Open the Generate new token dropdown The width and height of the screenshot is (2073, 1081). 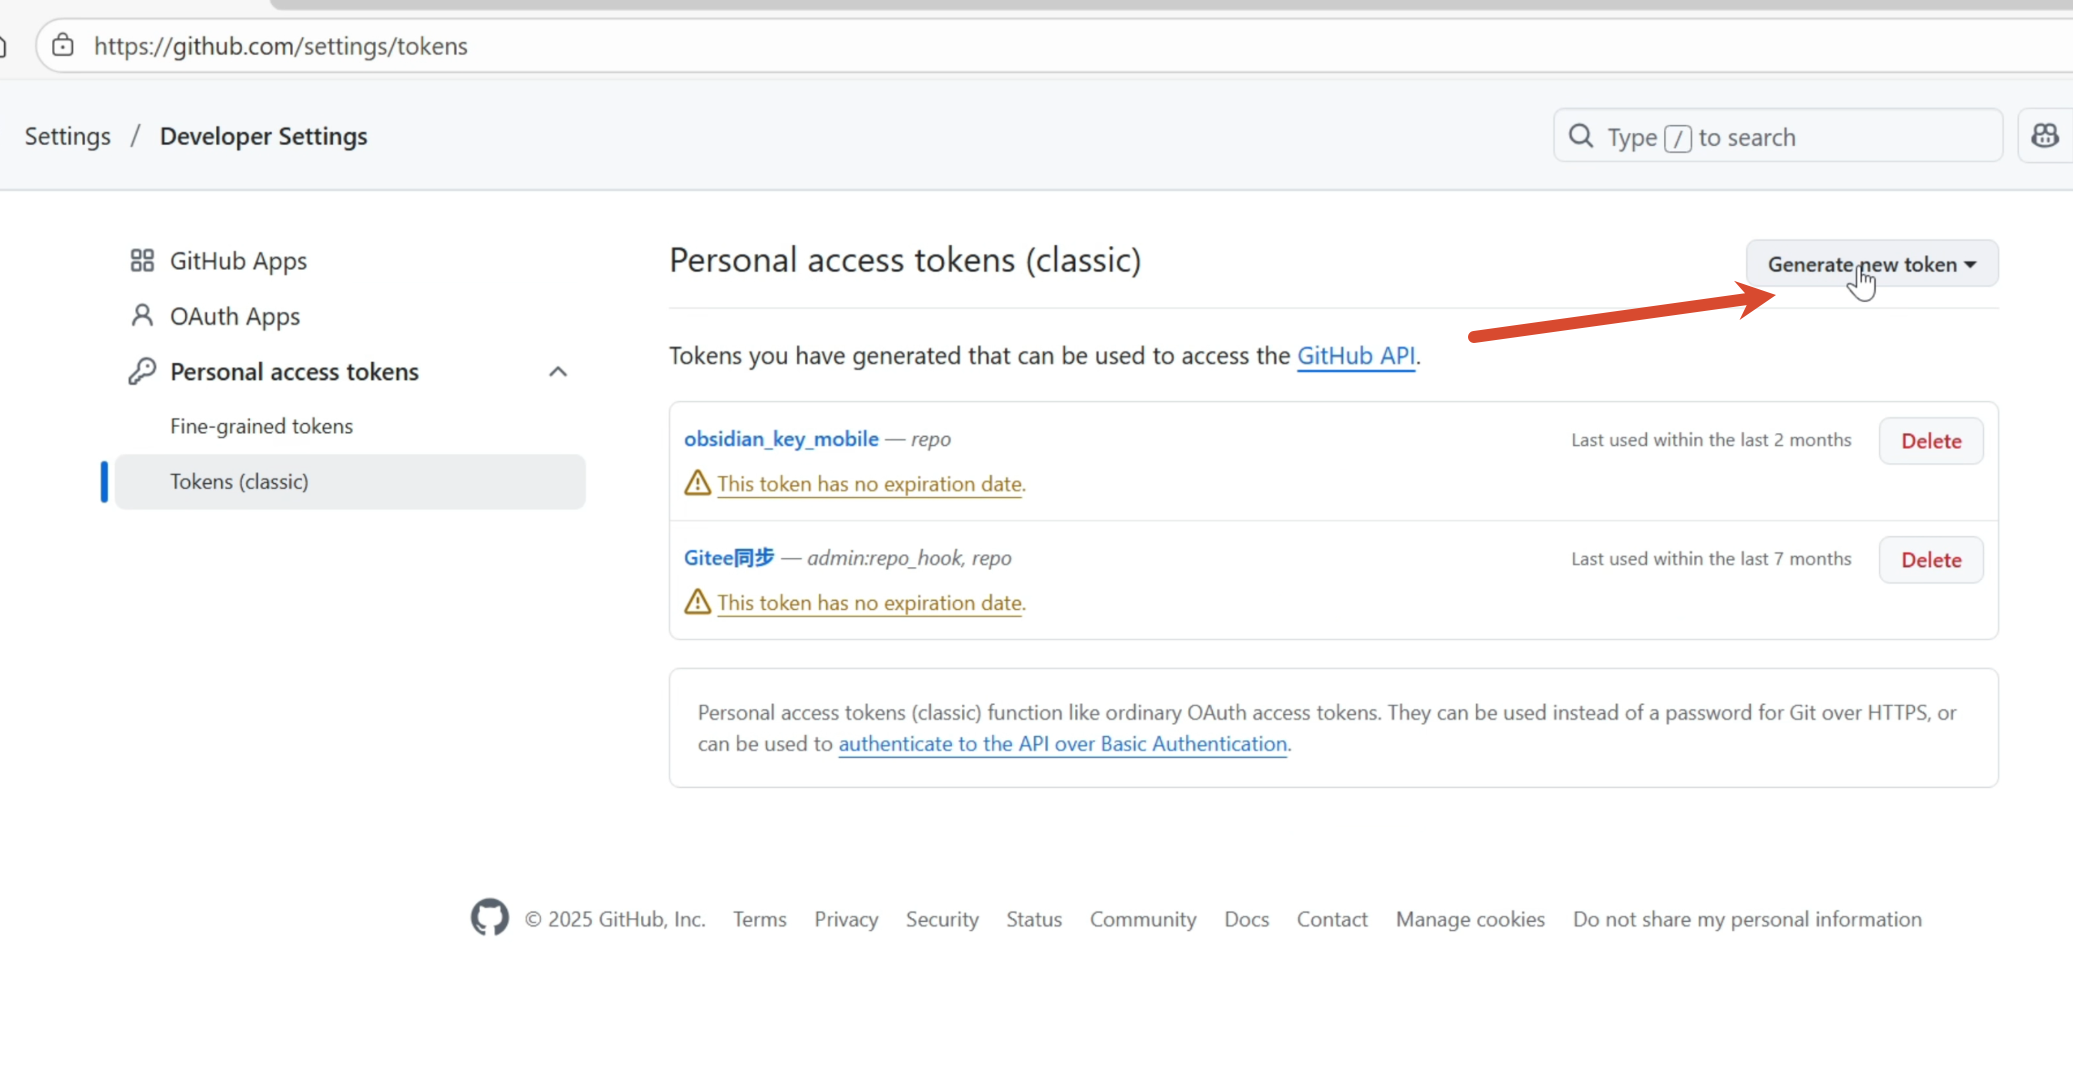click(1871, 264)
